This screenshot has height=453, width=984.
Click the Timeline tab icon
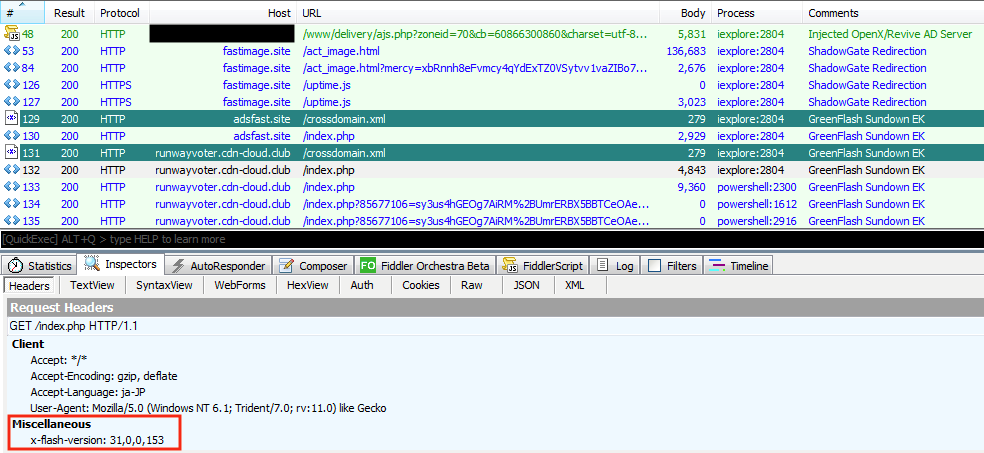(x=717, y=266)
